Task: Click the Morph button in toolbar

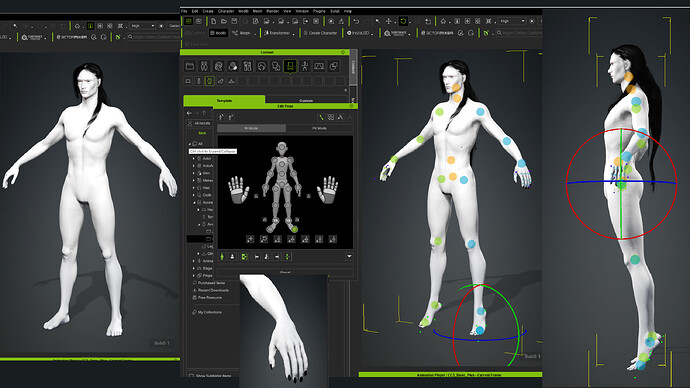Action: pyautogui.click(x=241, y=33)
